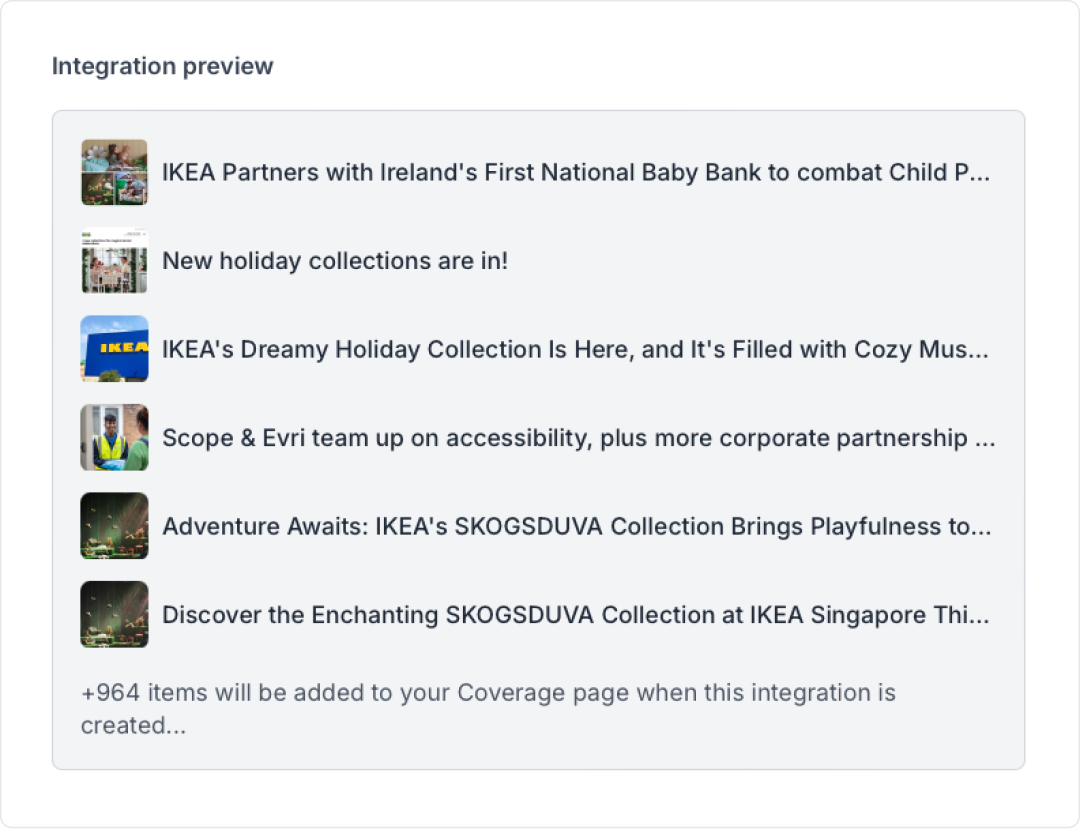
Task: Open the Scope & Evri courier thumbnail
Action: pos(114,437)
